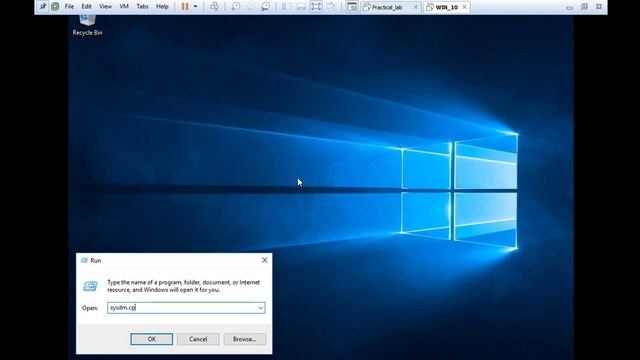Screen dimensions: 640x360
Task: Enter full screen mode icon
Action: pos(316,7)
